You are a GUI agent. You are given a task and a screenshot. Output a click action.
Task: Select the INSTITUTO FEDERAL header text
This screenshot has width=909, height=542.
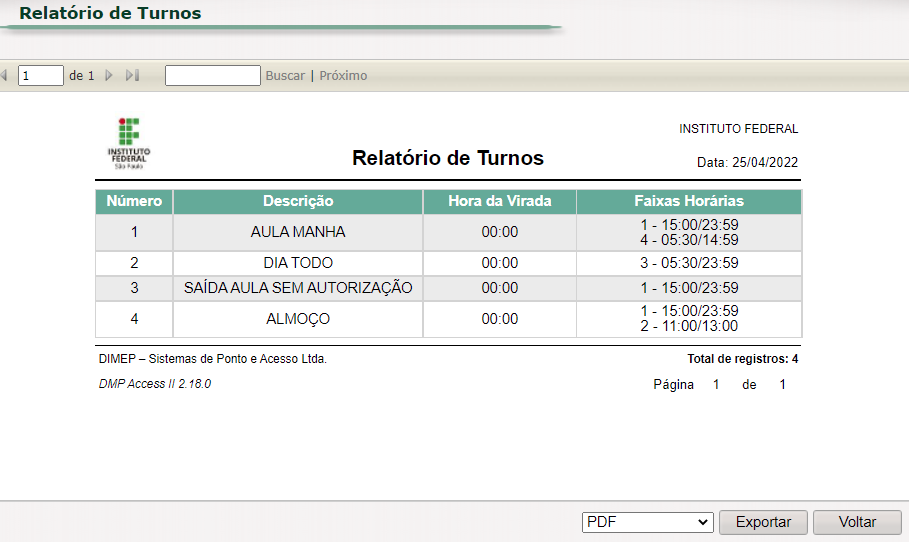(x=739, y=129)
